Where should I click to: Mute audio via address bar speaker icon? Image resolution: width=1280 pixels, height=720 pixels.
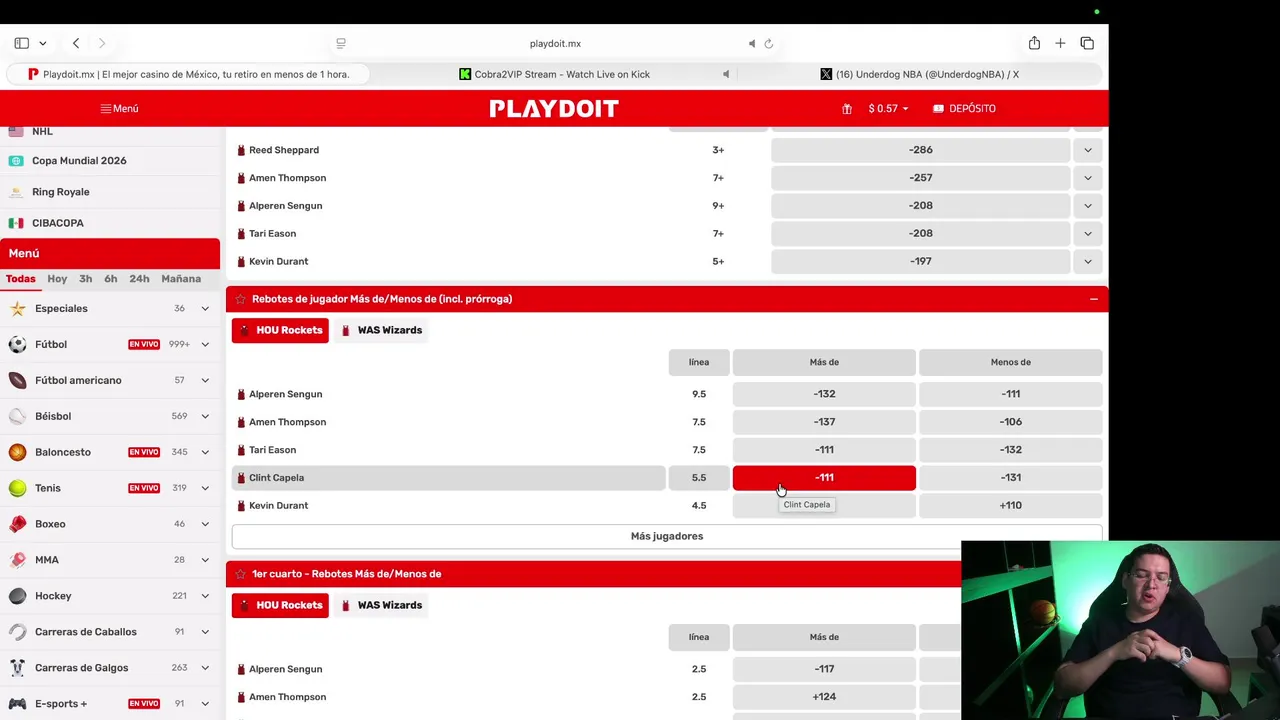[752, 43]
